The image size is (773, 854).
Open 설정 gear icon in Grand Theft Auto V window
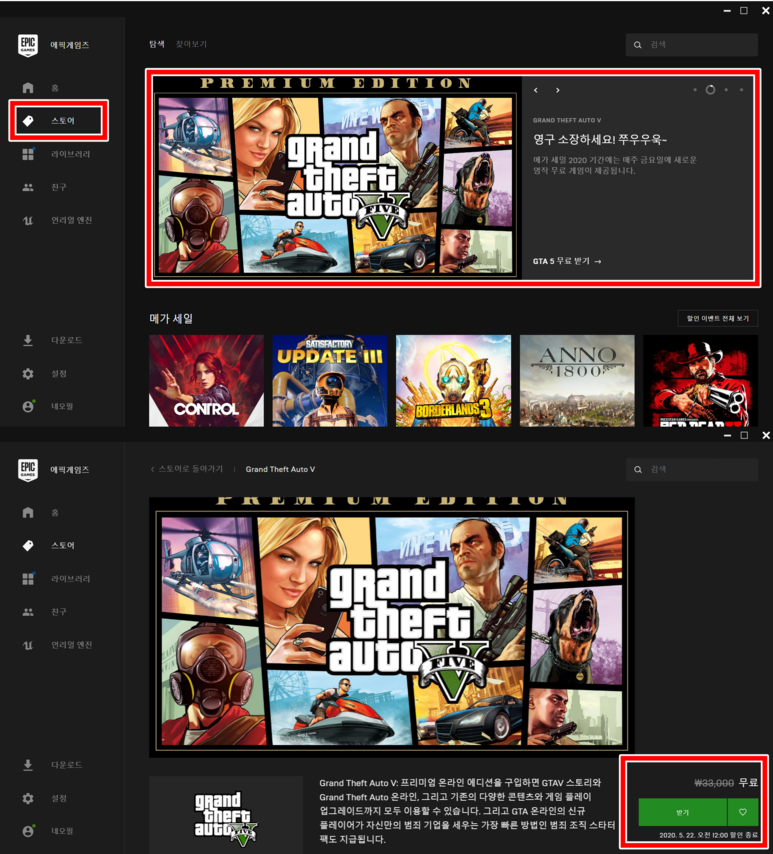28,798
